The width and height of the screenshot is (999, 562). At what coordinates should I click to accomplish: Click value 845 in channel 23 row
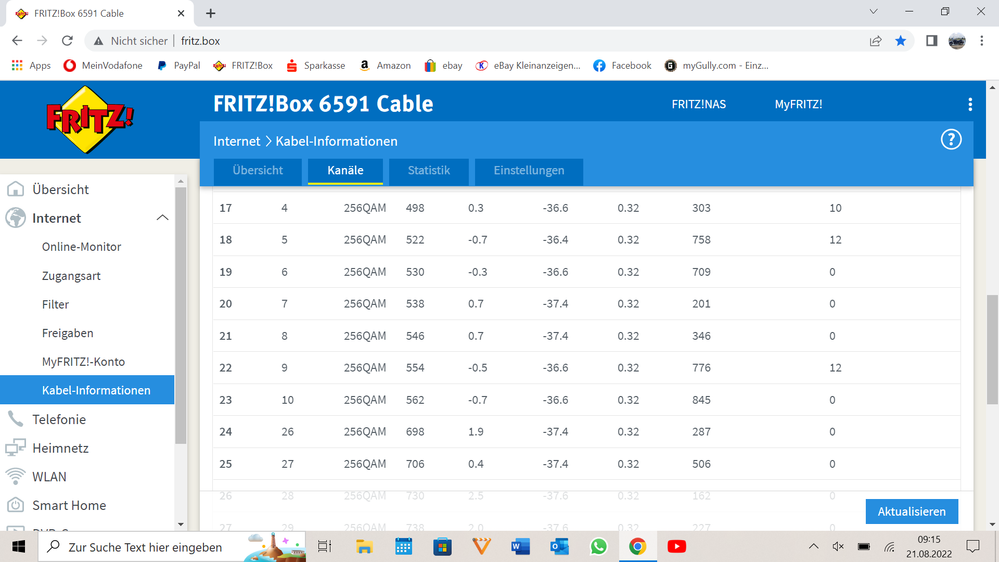point(701,400)
